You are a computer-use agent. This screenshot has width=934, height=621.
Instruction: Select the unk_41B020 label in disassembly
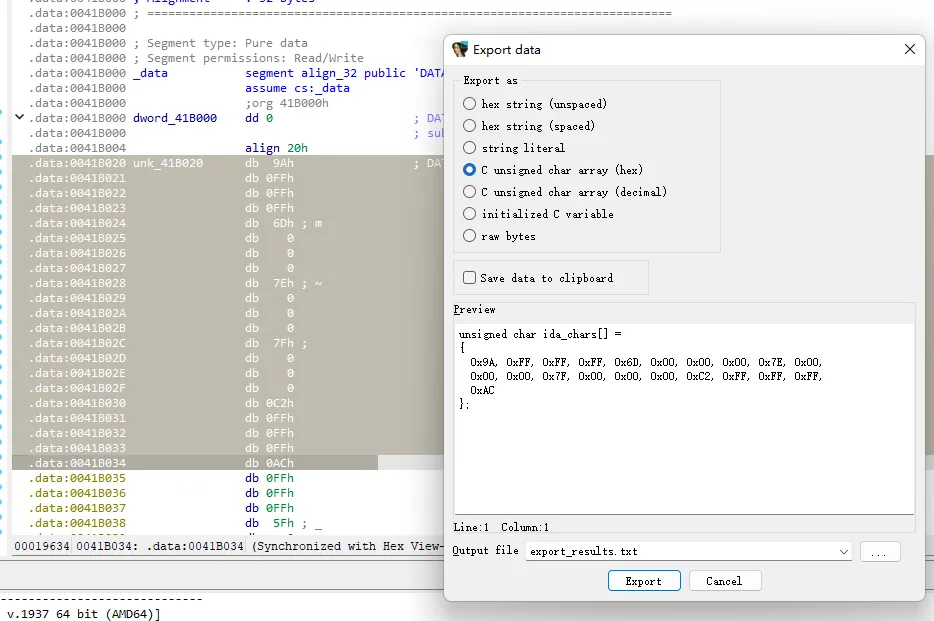pos(168,163)
